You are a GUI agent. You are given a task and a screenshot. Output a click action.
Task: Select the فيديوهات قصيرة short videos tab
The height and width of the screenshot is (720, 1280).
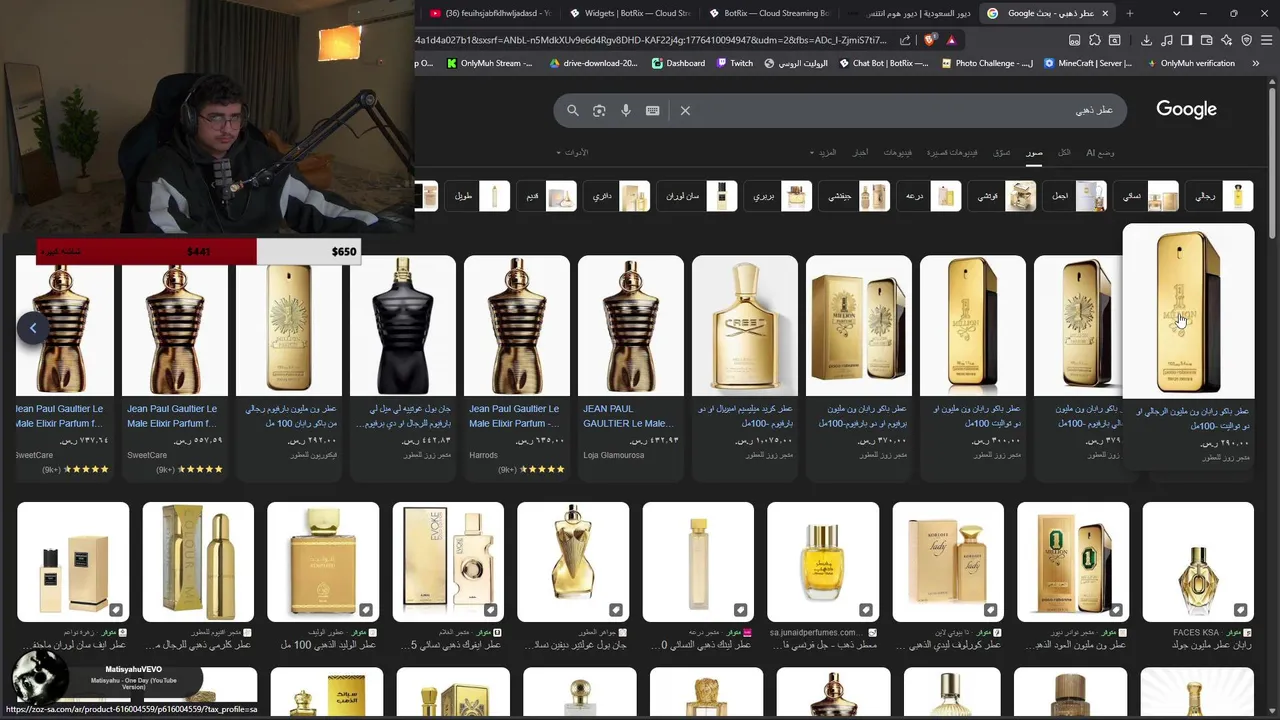click(952, 153)
